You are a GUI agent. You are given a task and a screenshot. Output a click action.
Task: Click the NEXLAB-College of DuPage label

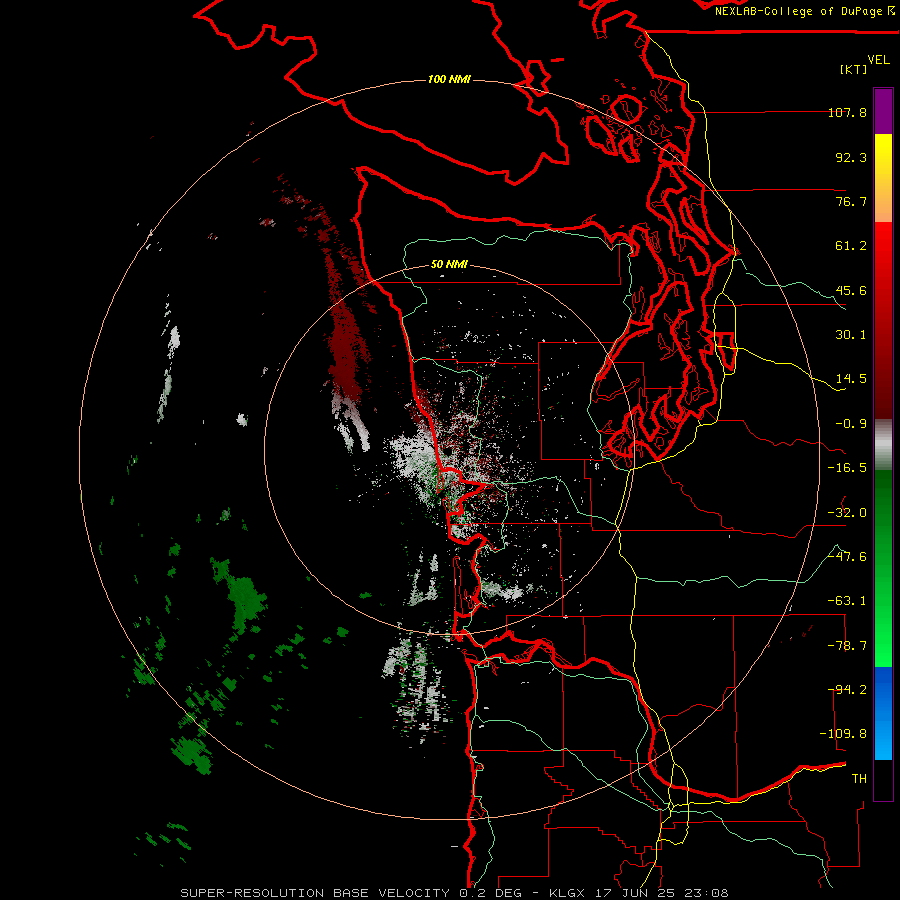click(x=804, y=11)
